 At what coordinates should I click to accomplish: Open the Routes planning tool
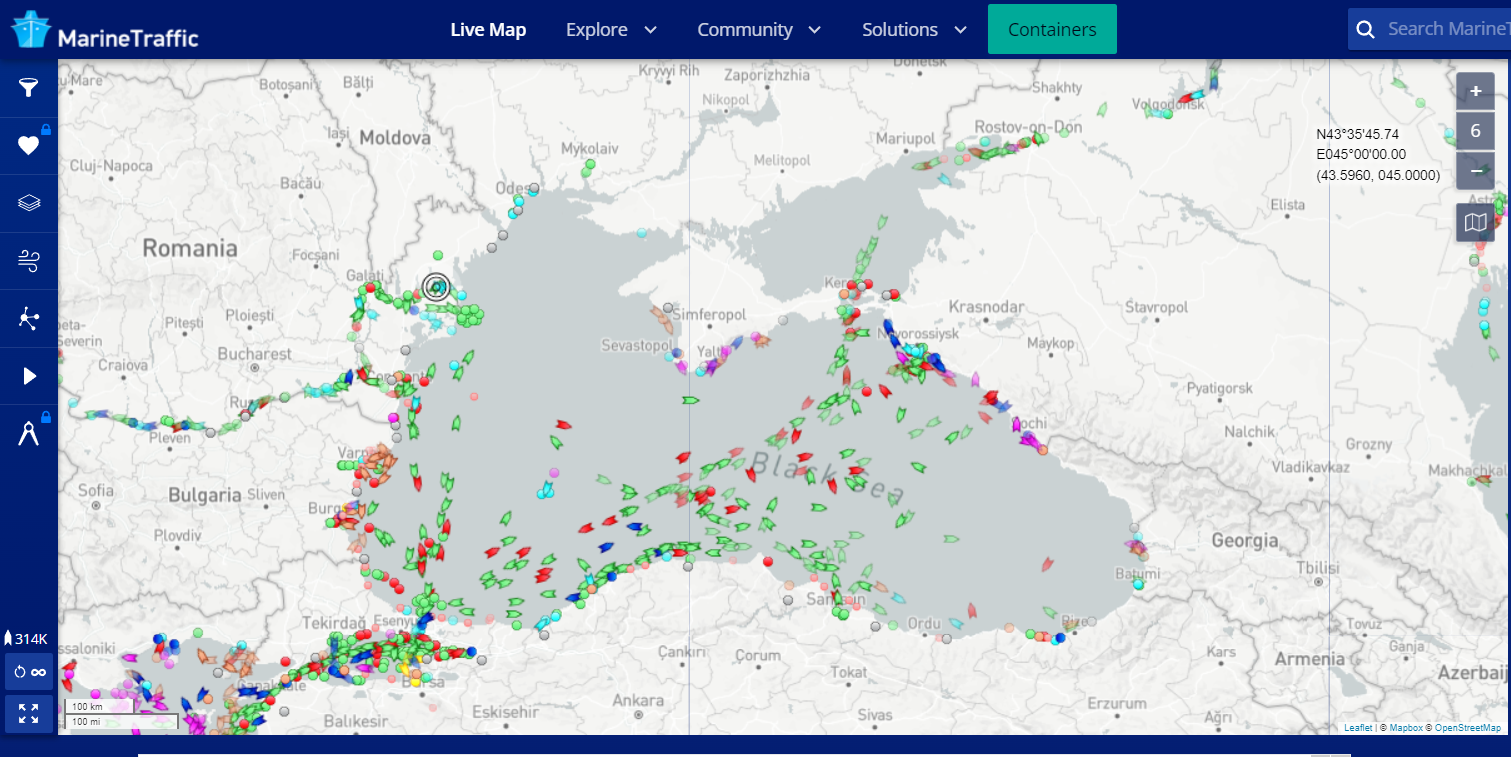point(28,317)
